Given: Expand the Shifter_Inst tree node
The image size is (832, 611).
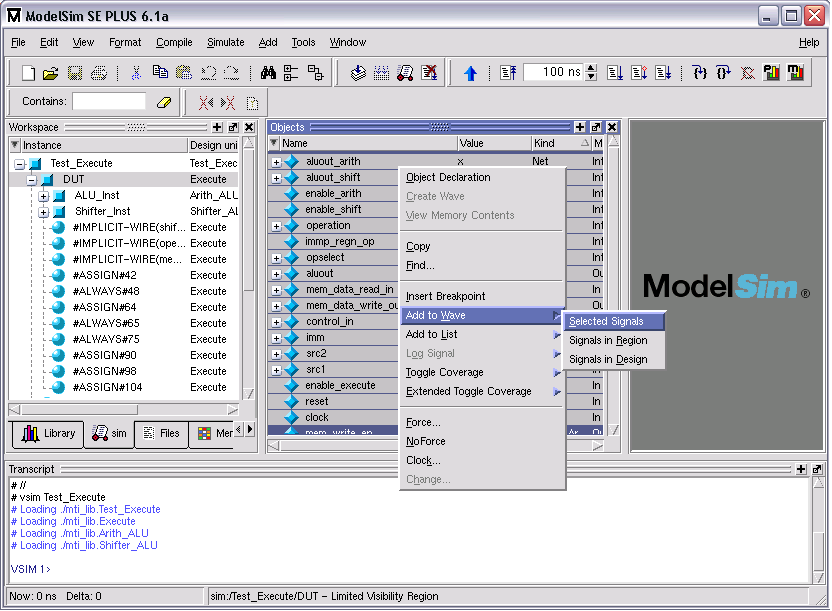Looking at the screenshot, I should (44, 213).
